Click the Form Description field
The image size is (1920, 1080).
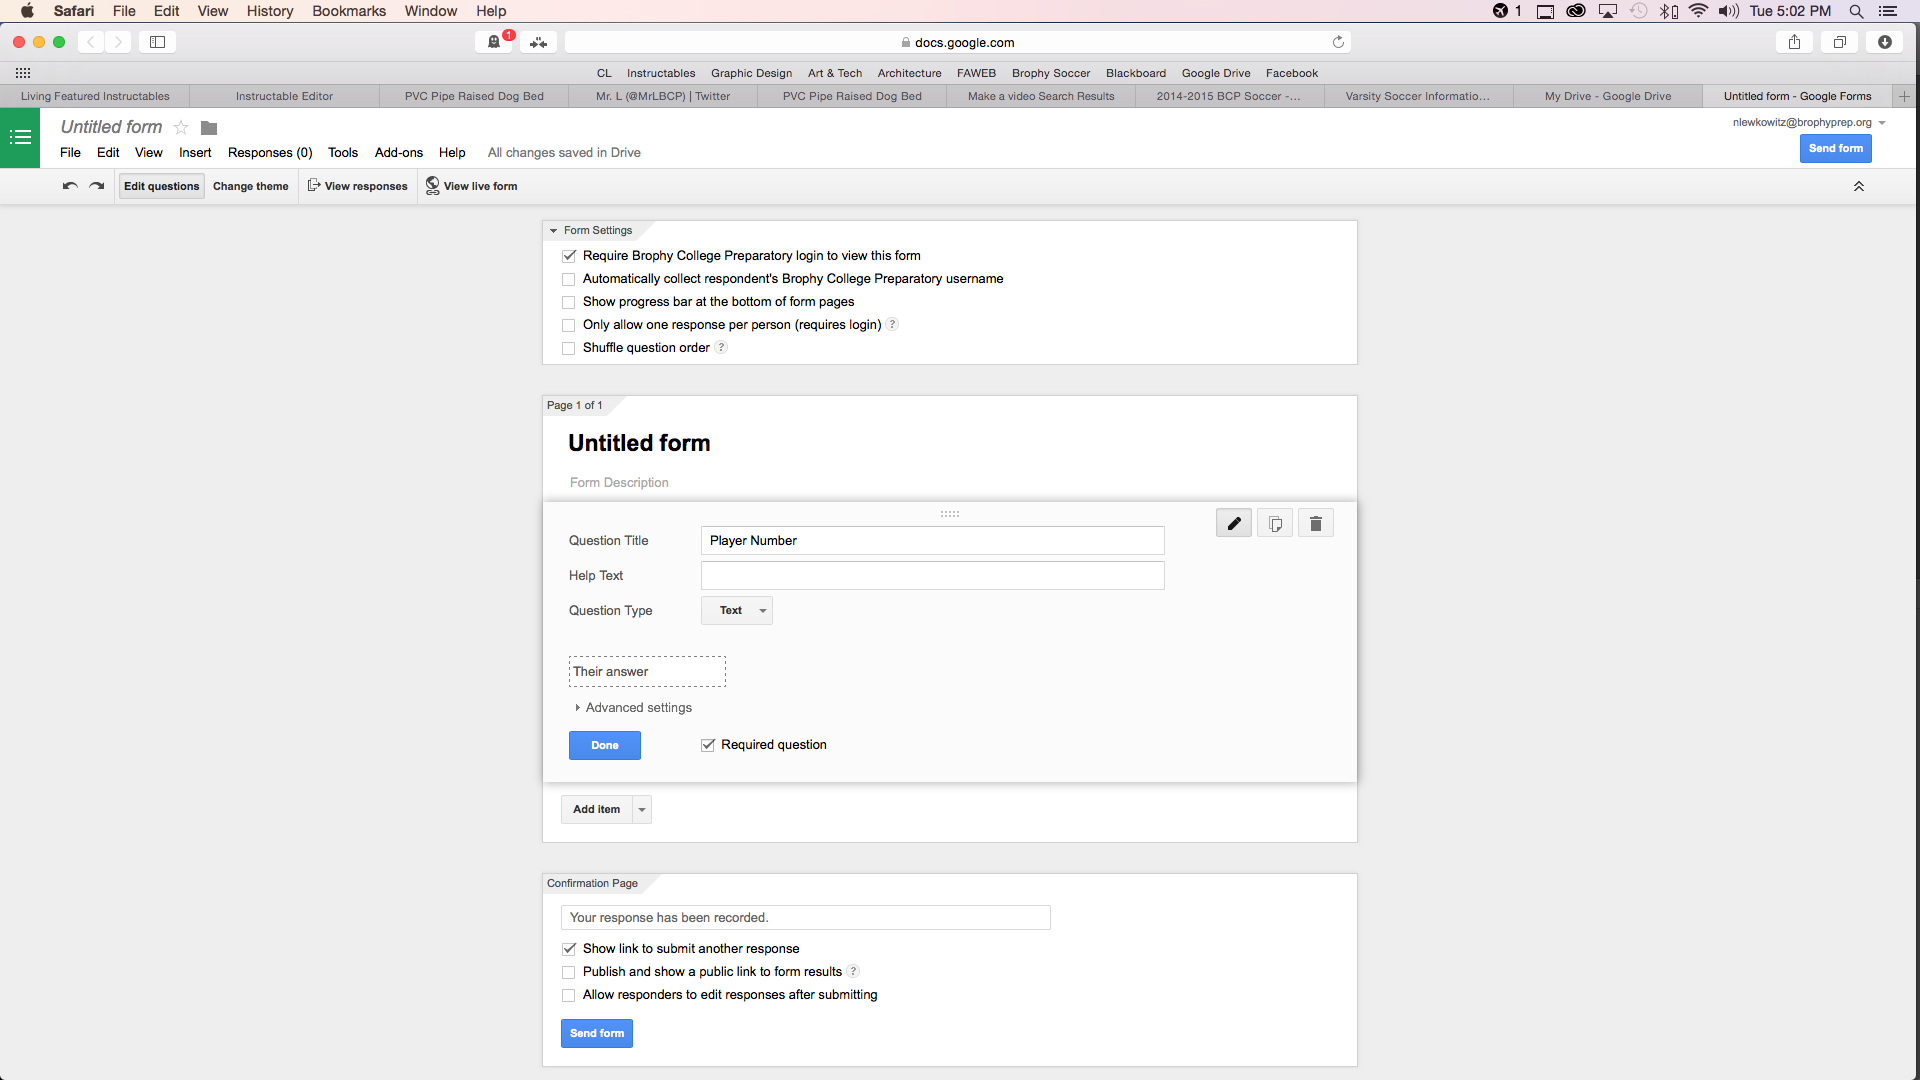(x=619, y=483)
